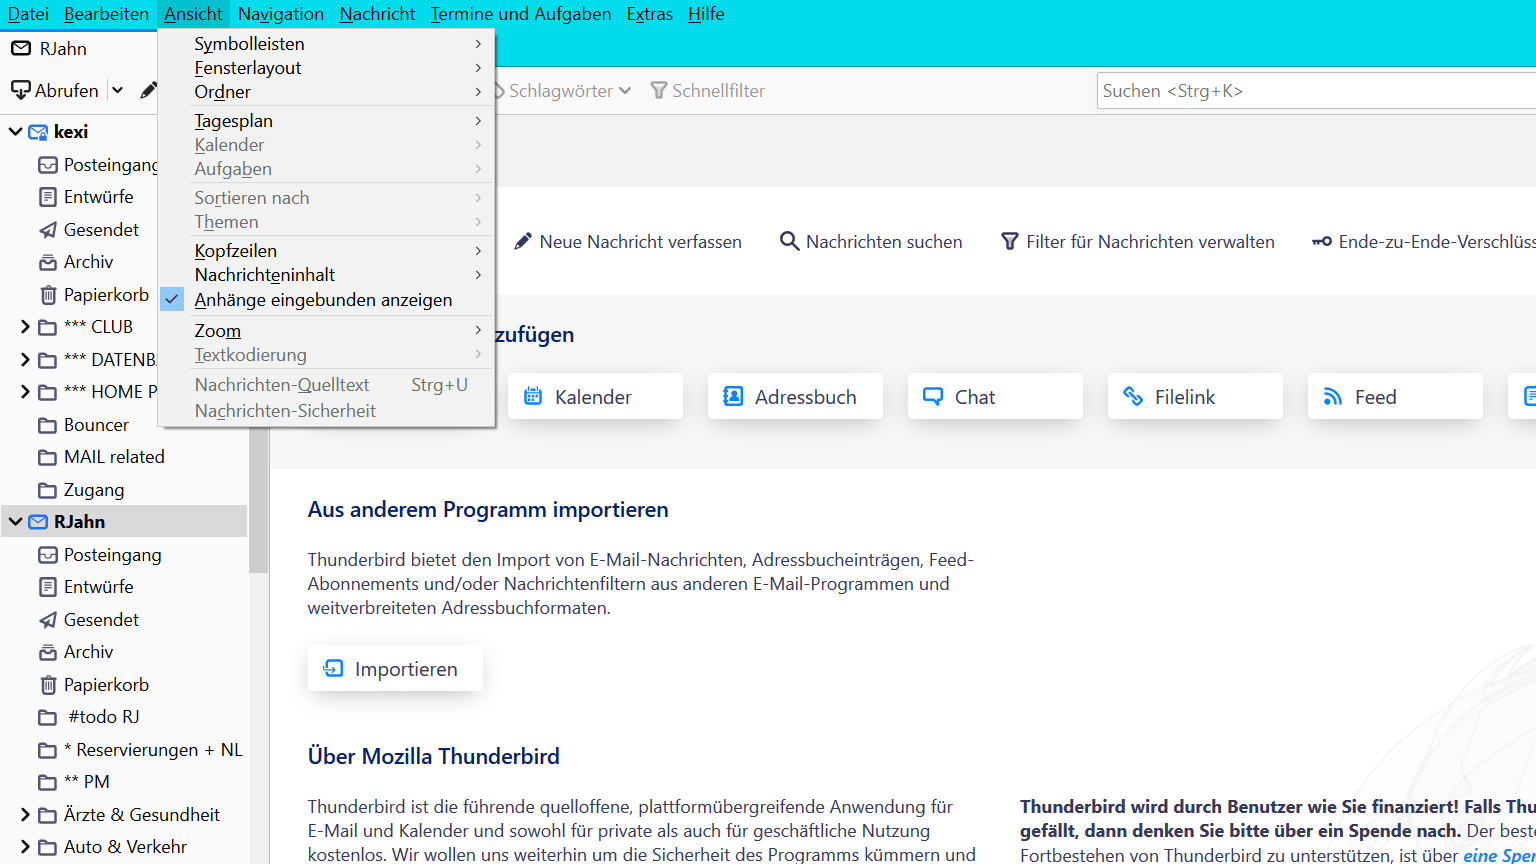The image size is (1536, 864).
Task: Click the MAIL related folder icon
Action: click(x=47, y=457)
